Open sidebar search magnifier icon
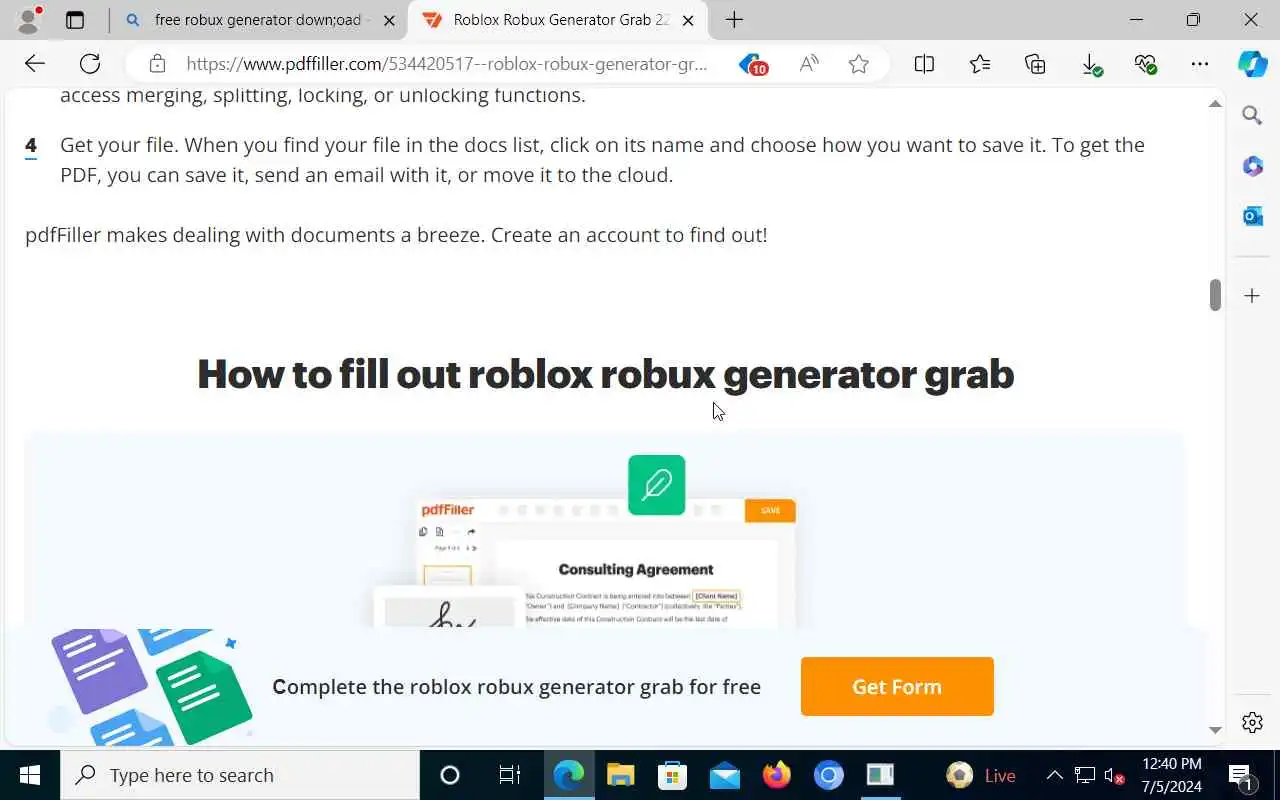 point(1253,115)
